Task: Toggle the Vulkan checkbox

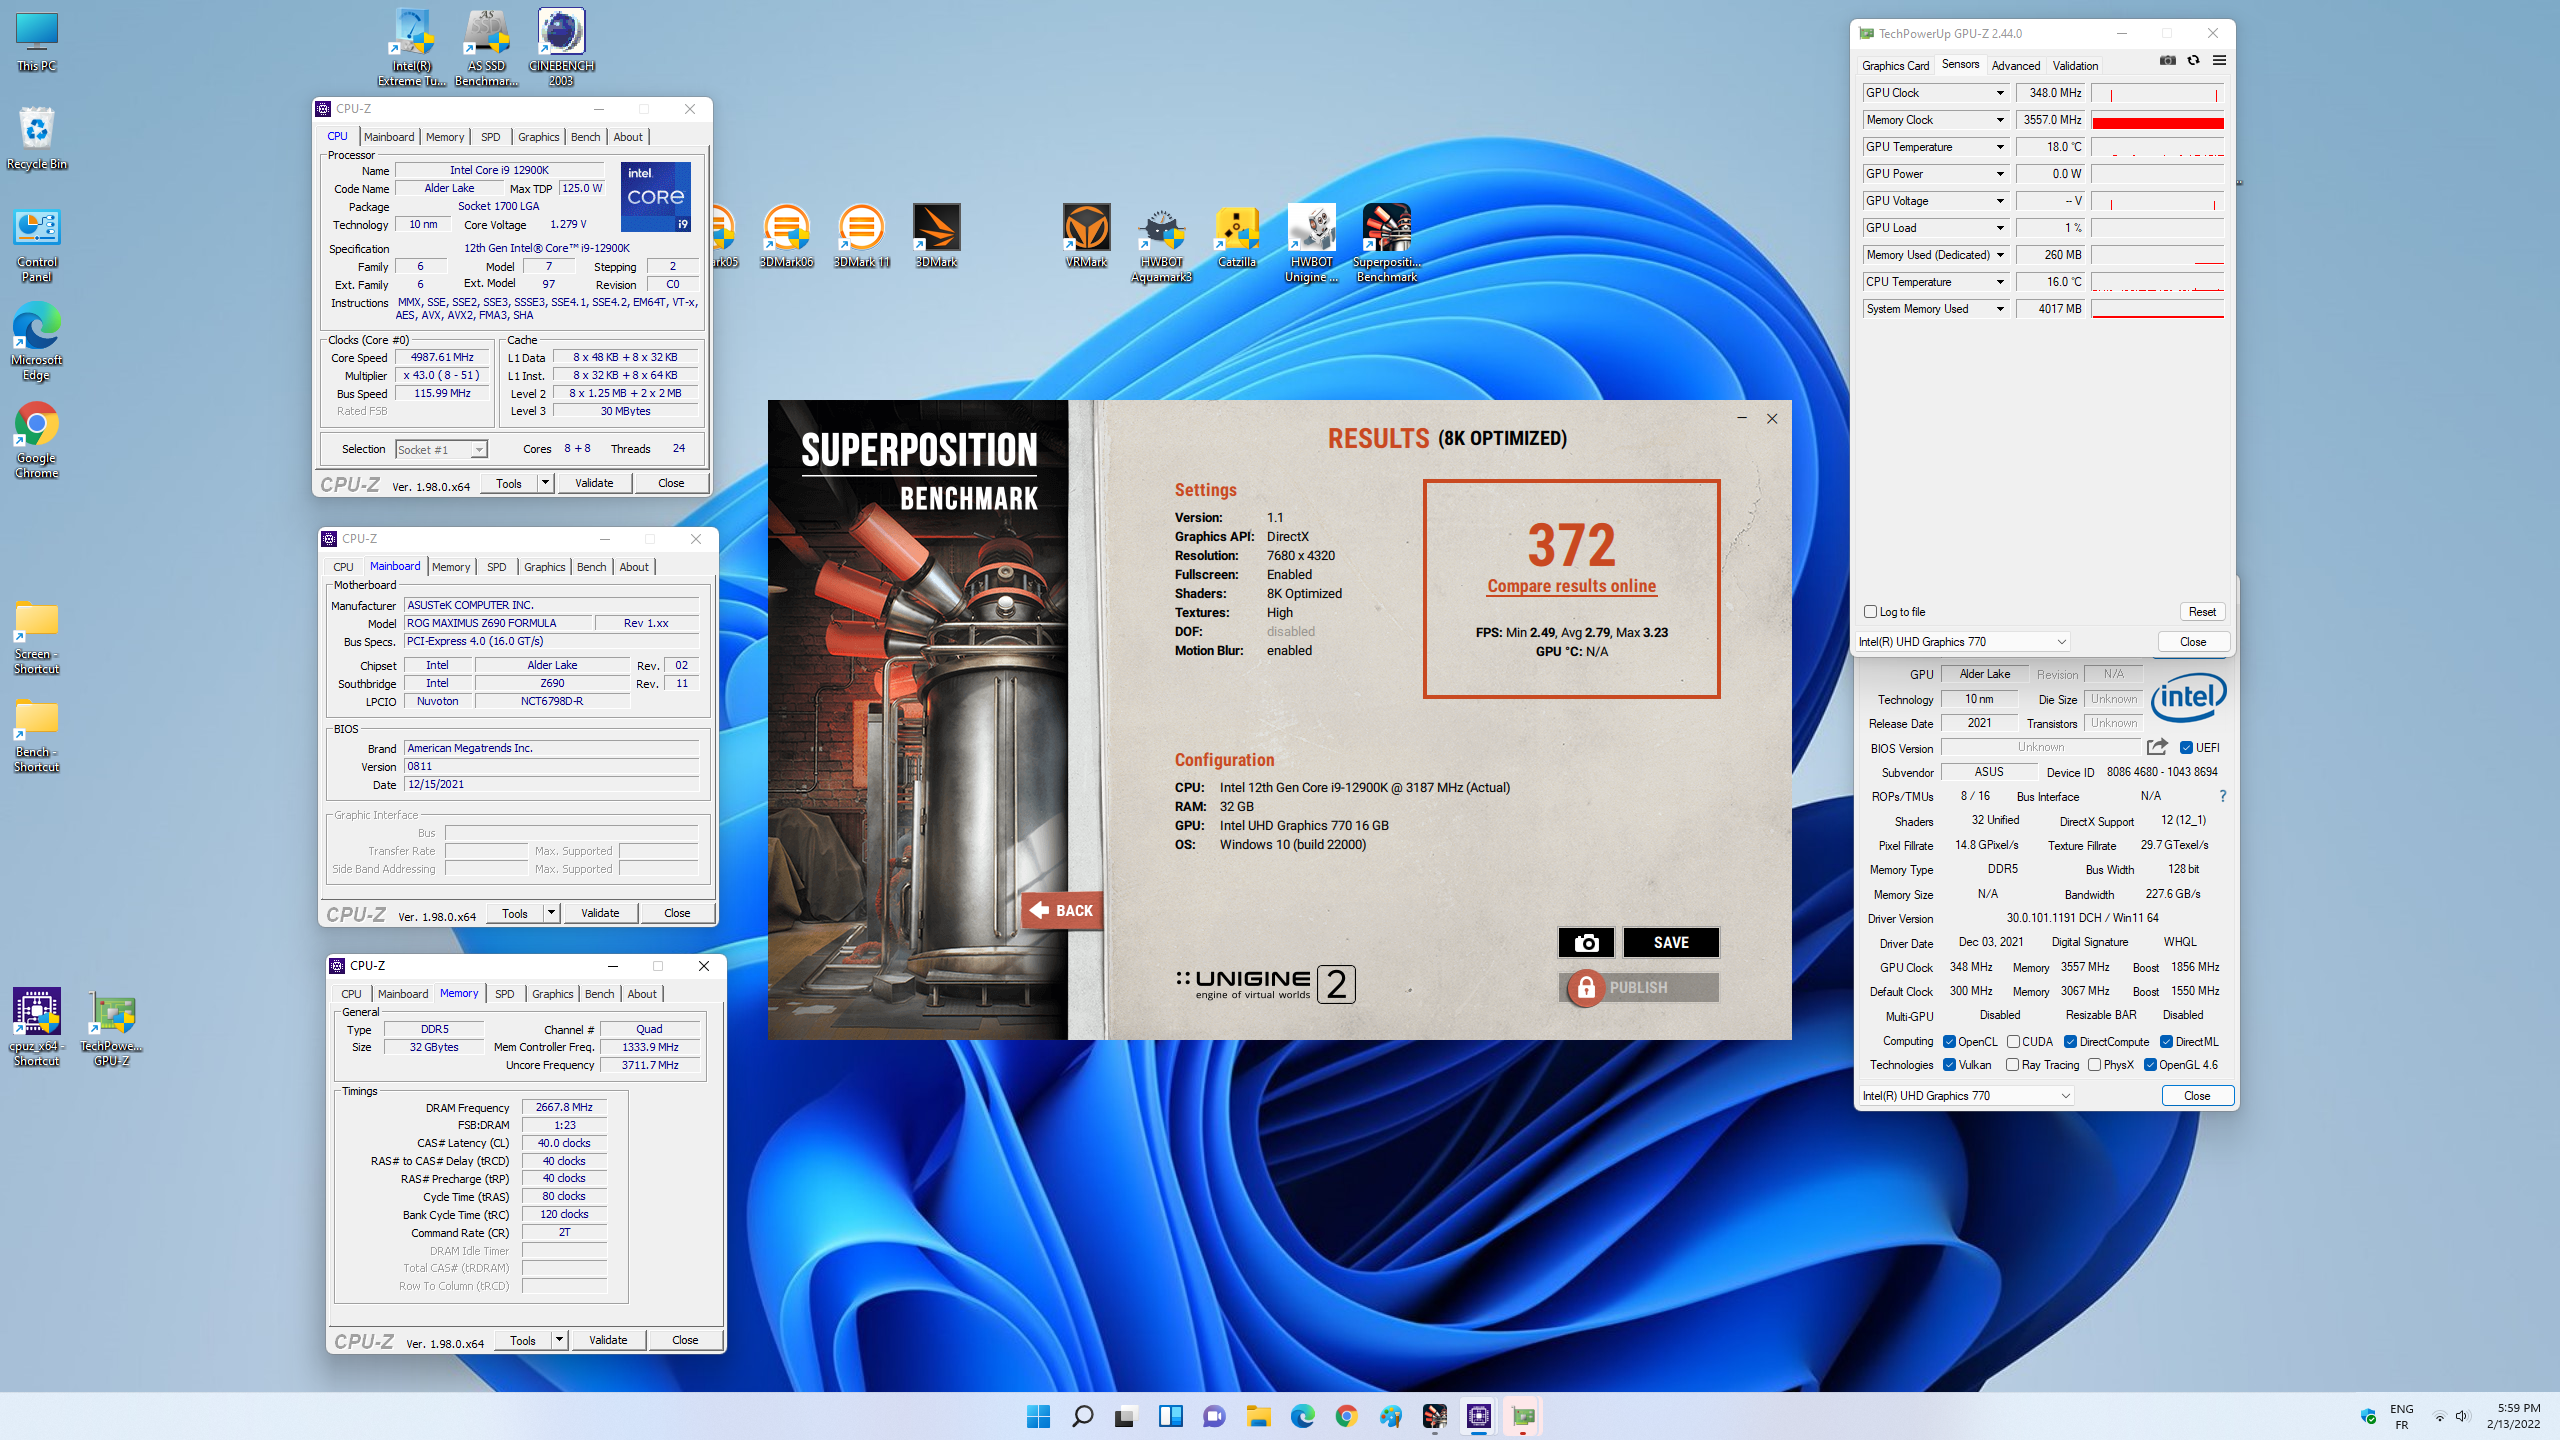Action: tap(1949, 1065)
